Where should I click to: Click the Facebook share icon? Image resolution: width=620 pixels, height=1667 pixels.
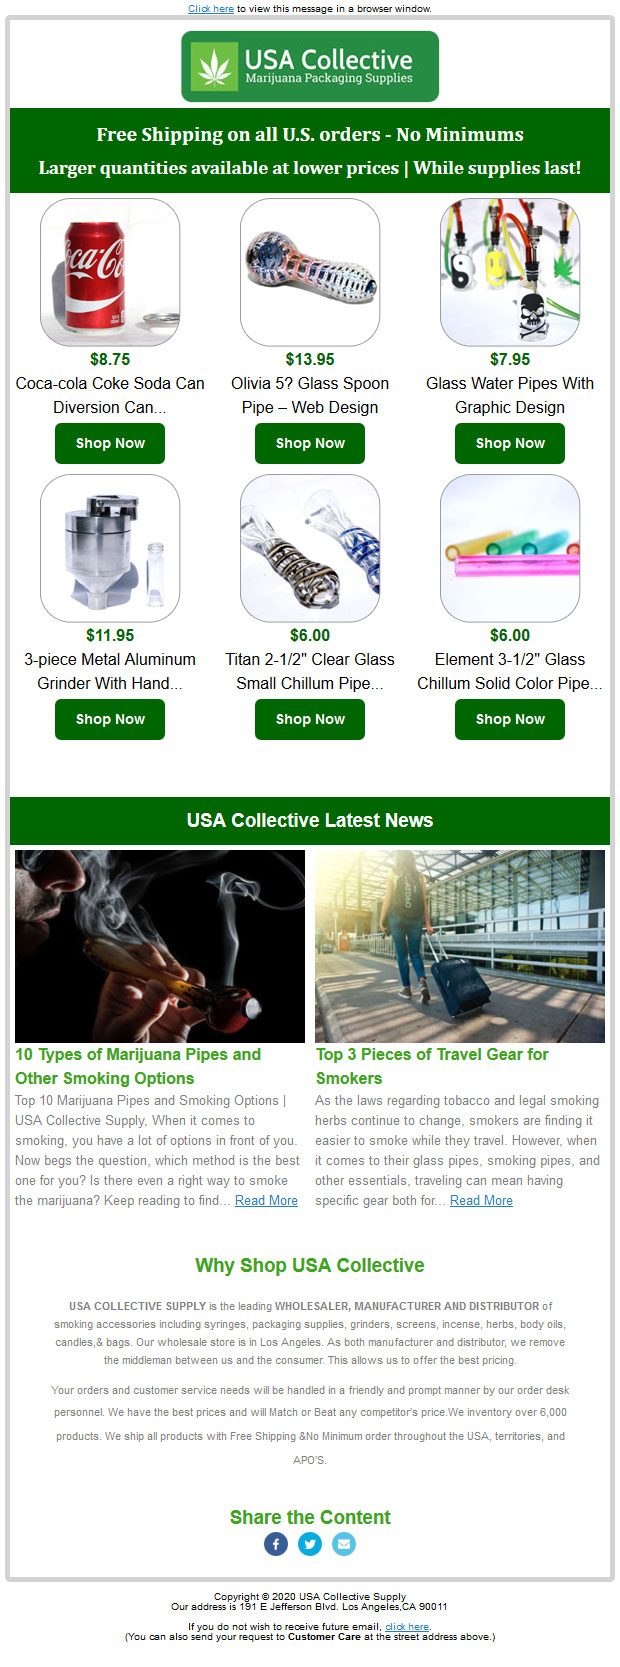[276, 1544]
